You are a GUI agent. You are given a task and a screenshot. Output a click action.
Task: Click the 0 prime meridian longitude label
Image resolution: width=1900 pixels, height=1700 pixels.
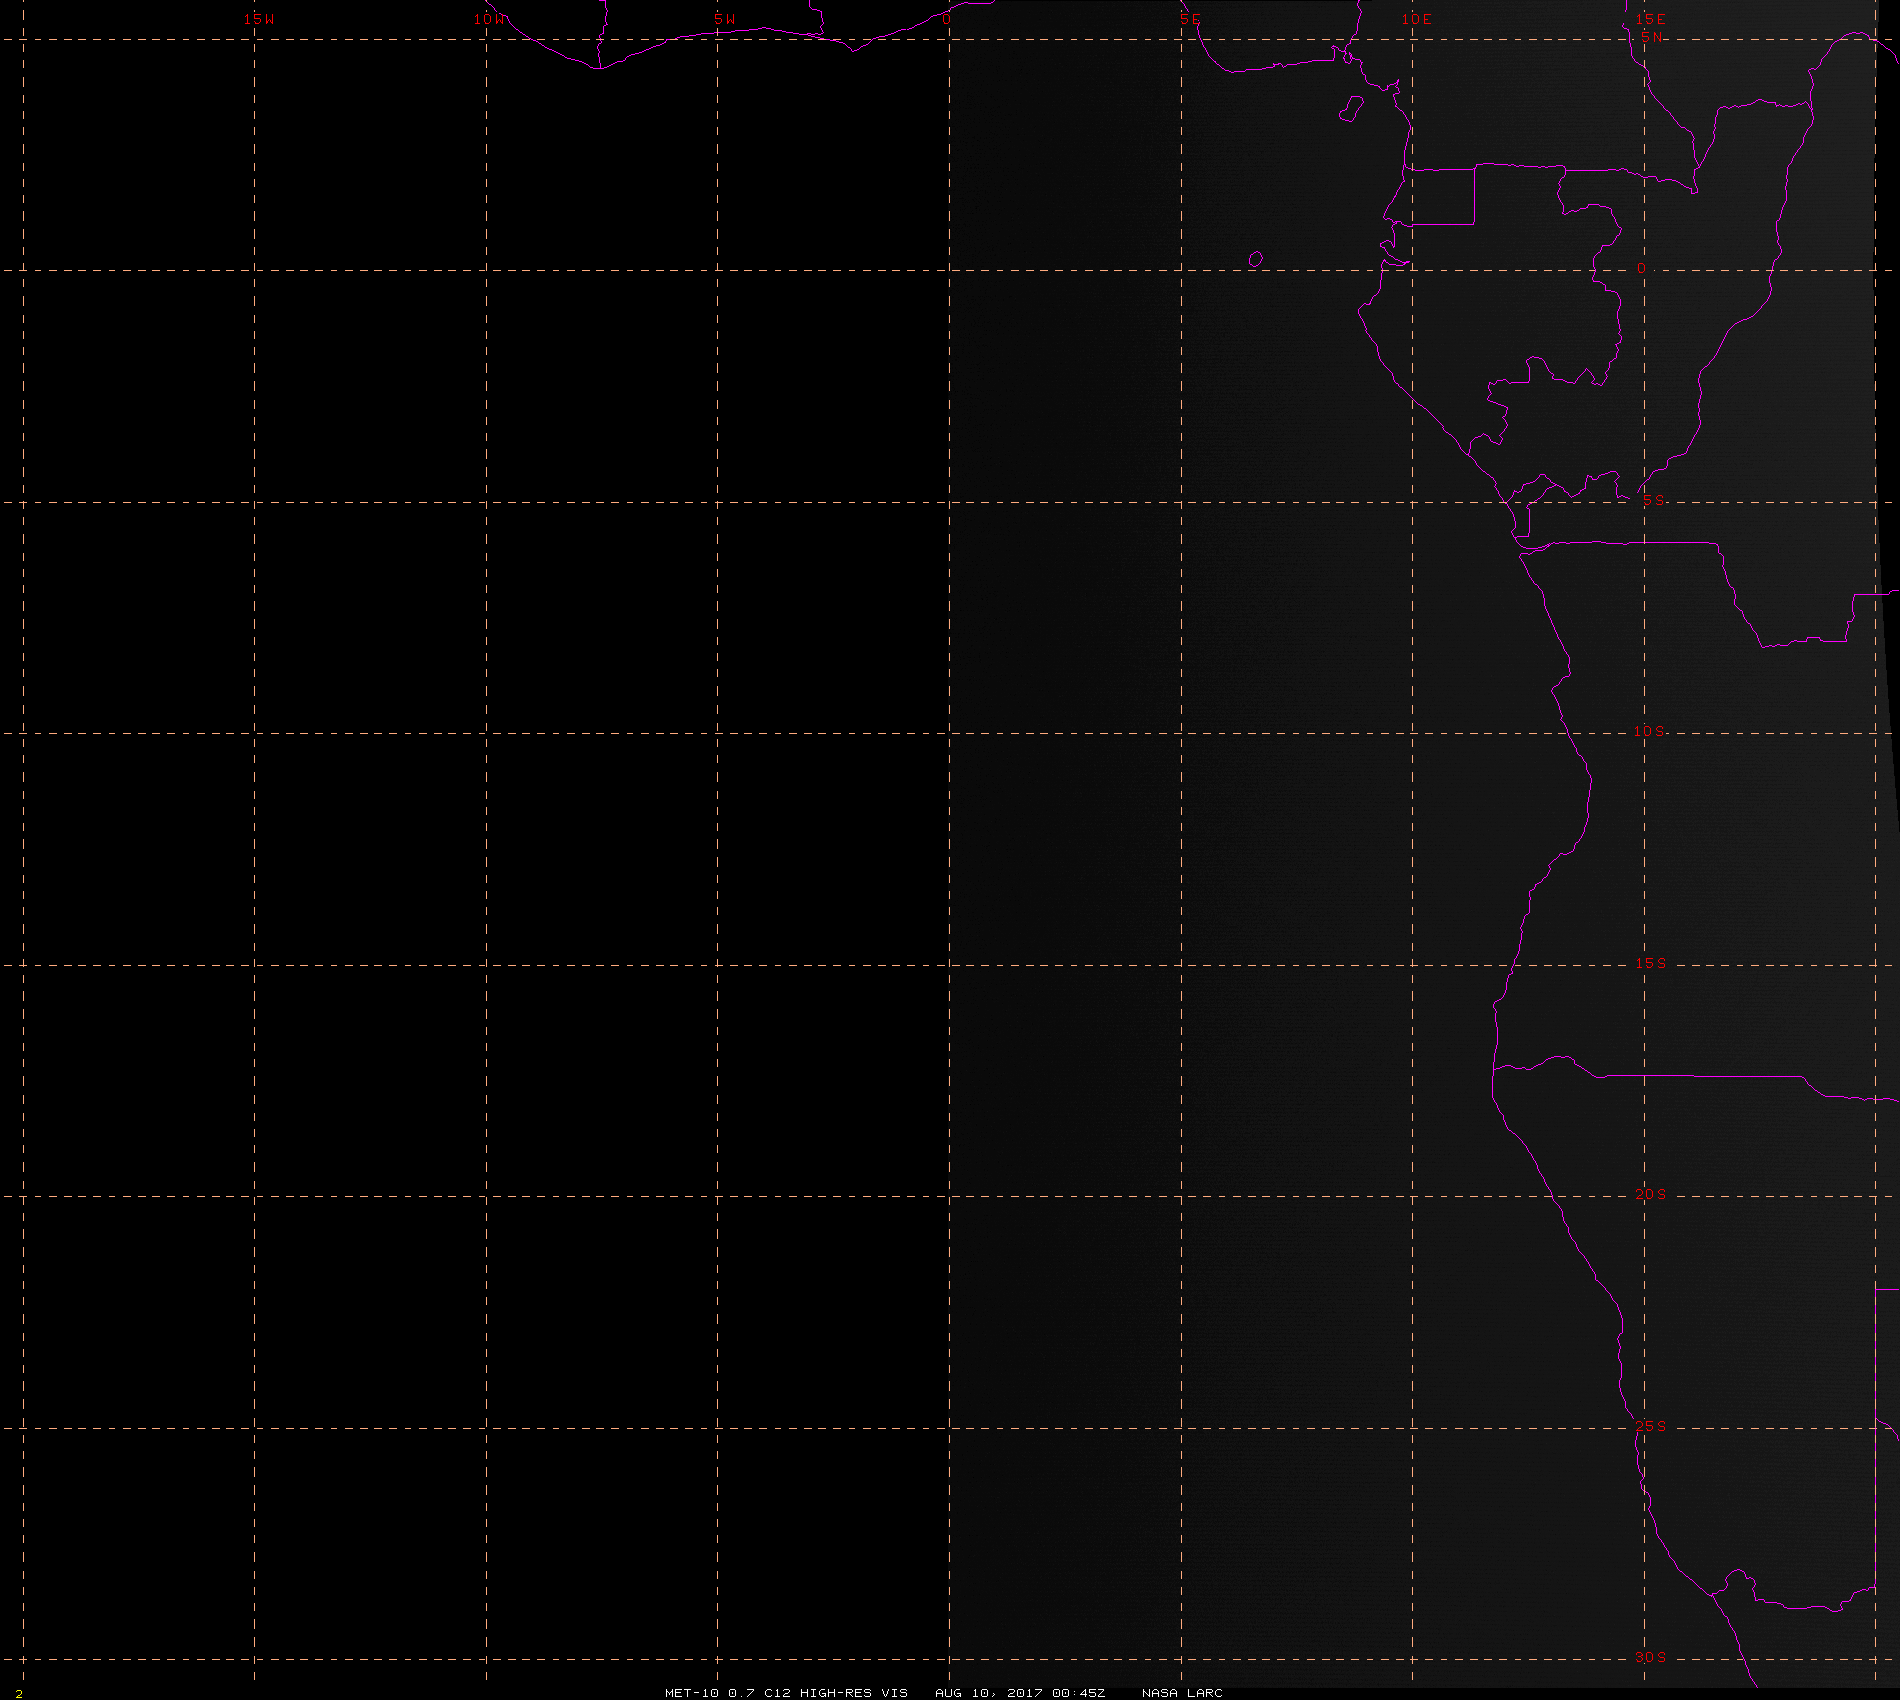[946, 19]
